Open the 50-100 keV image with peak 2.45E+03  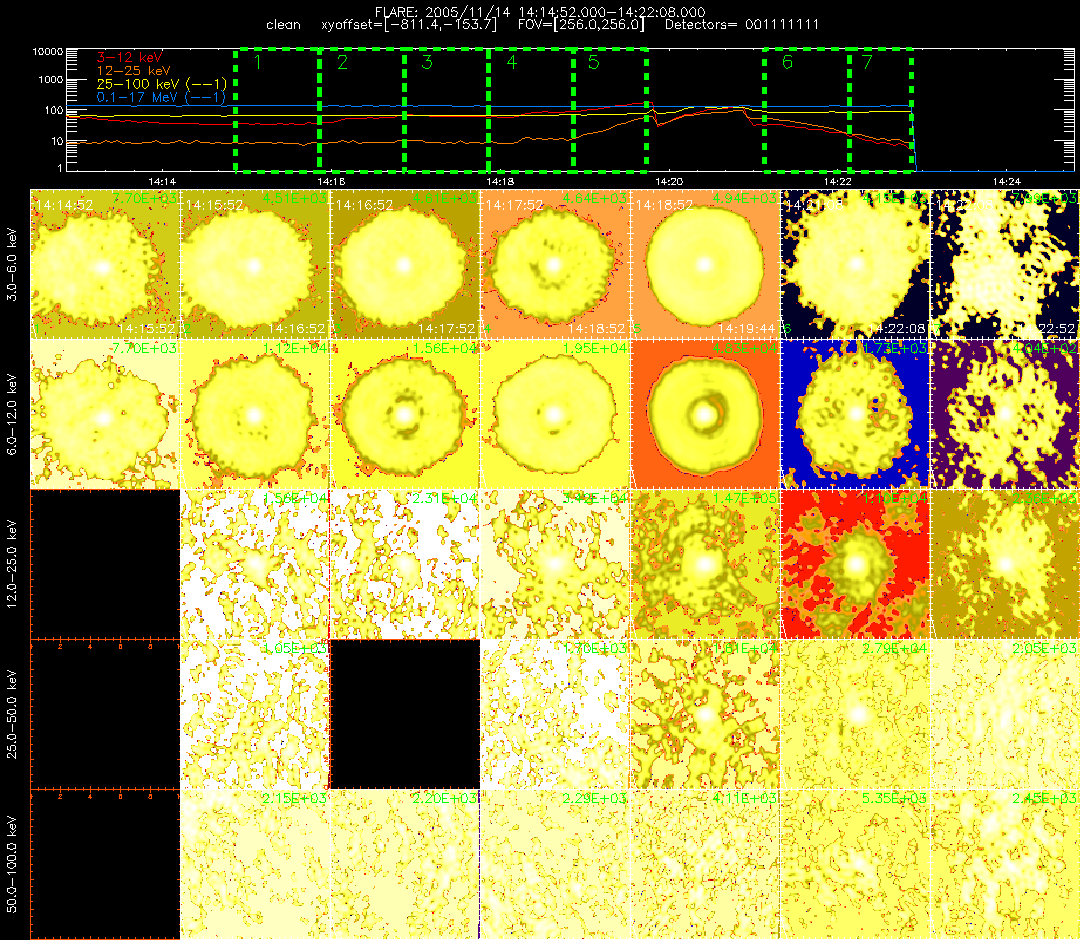(1006, 865)
